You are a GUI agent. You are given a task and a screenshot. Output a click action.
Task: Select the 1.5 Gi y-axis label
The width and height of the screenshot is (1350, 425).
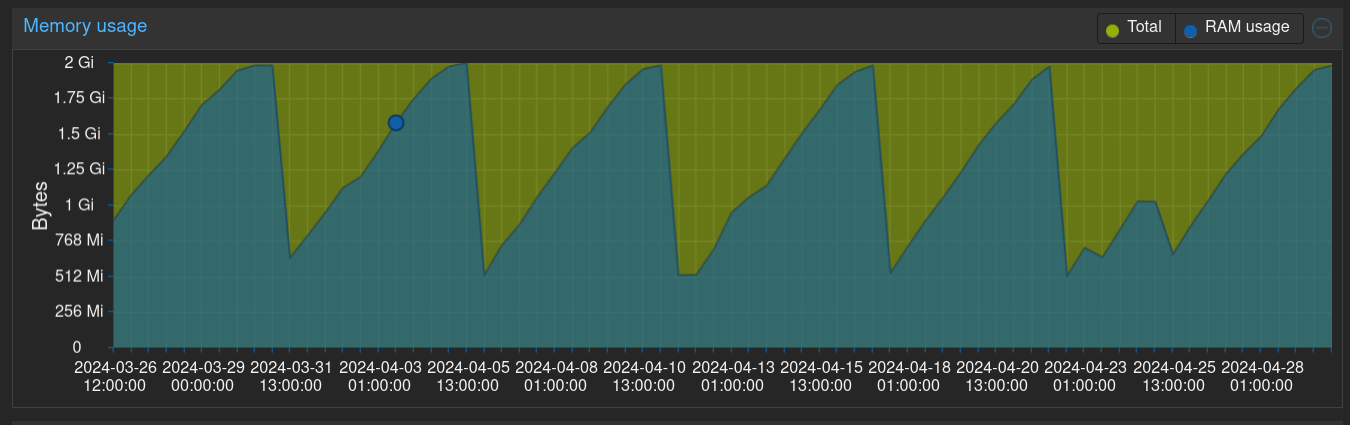[x=80, y=134]
